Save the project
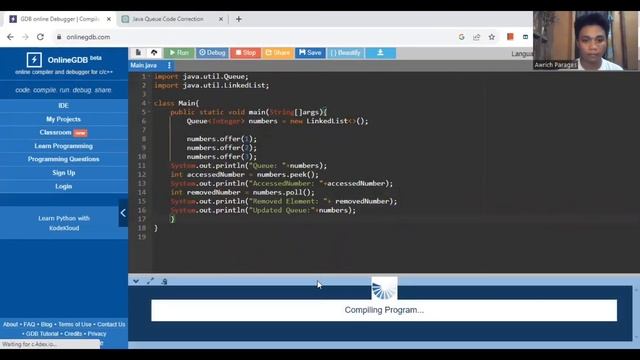Image resolution: width=640 pixels, height=360 pixels. click(x=310, y=53)
